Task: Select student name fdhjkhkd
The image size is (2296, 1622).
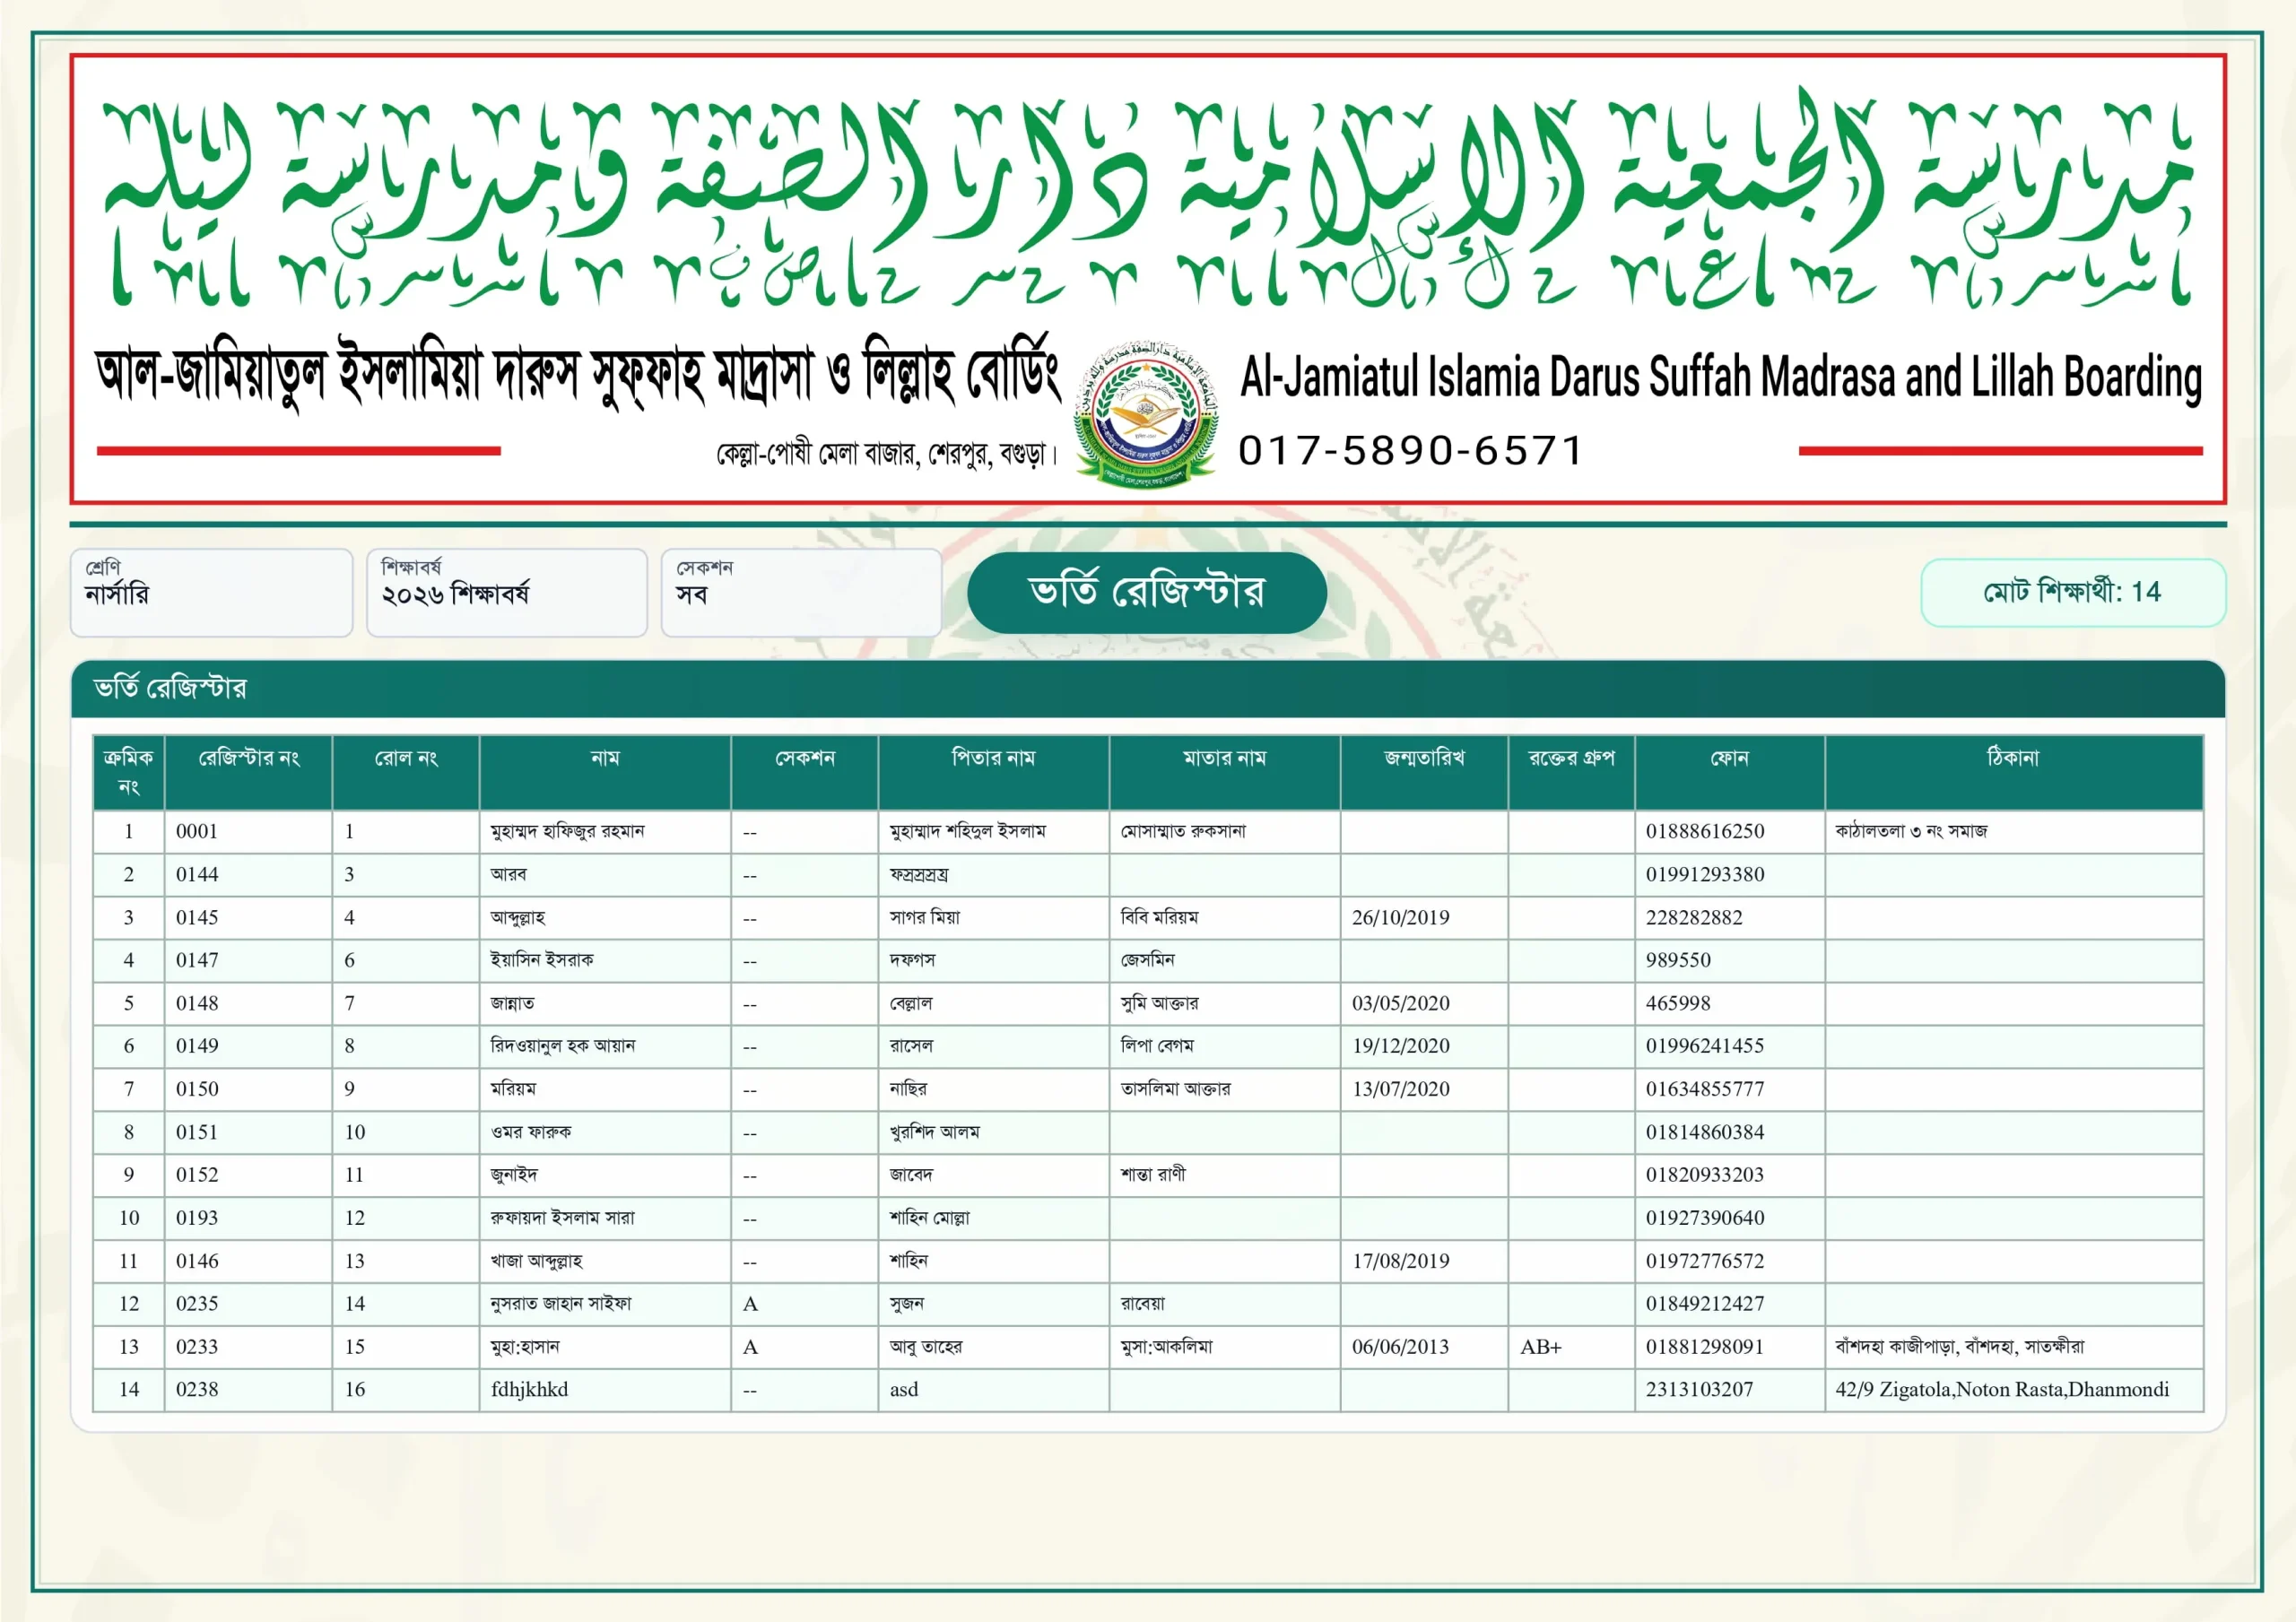Action: pyautogui.click(x=529, y=1390)
